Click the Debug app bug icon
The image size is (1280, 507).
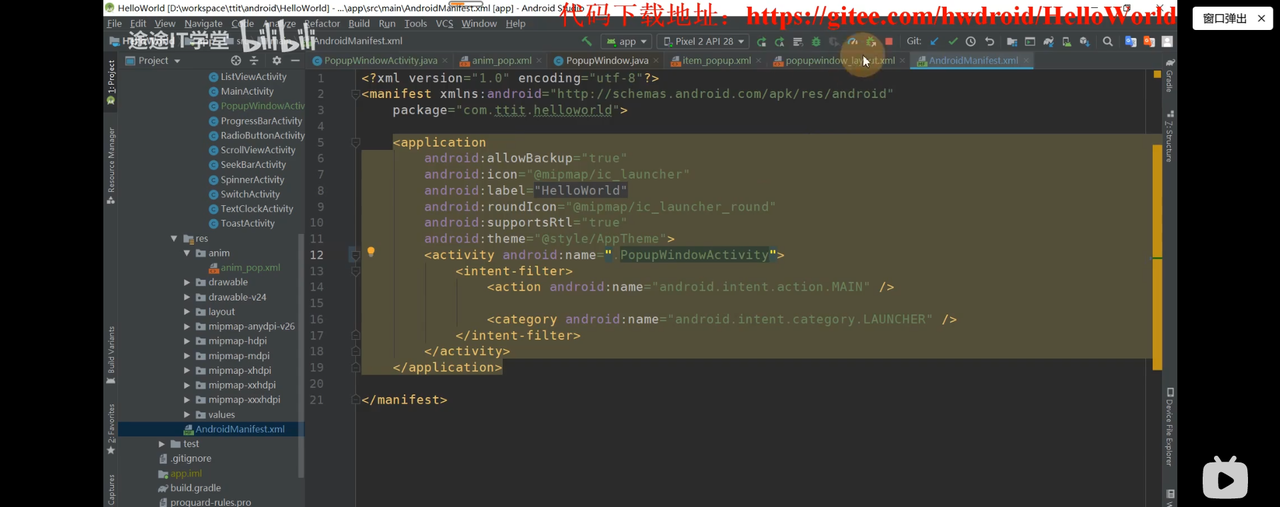[x=815, y=42]
